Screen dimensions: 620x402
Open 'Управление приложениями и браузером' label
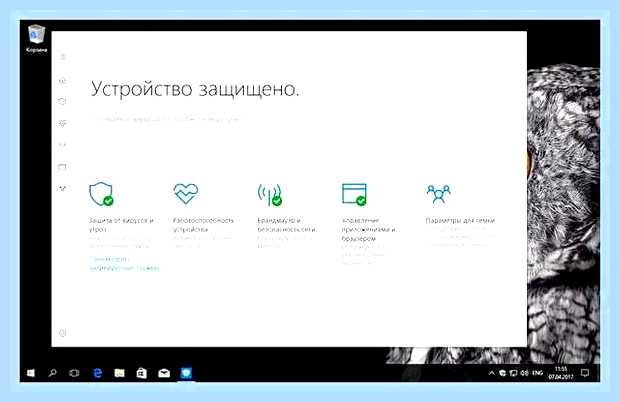pyautogui.click(x=369, y=229)
